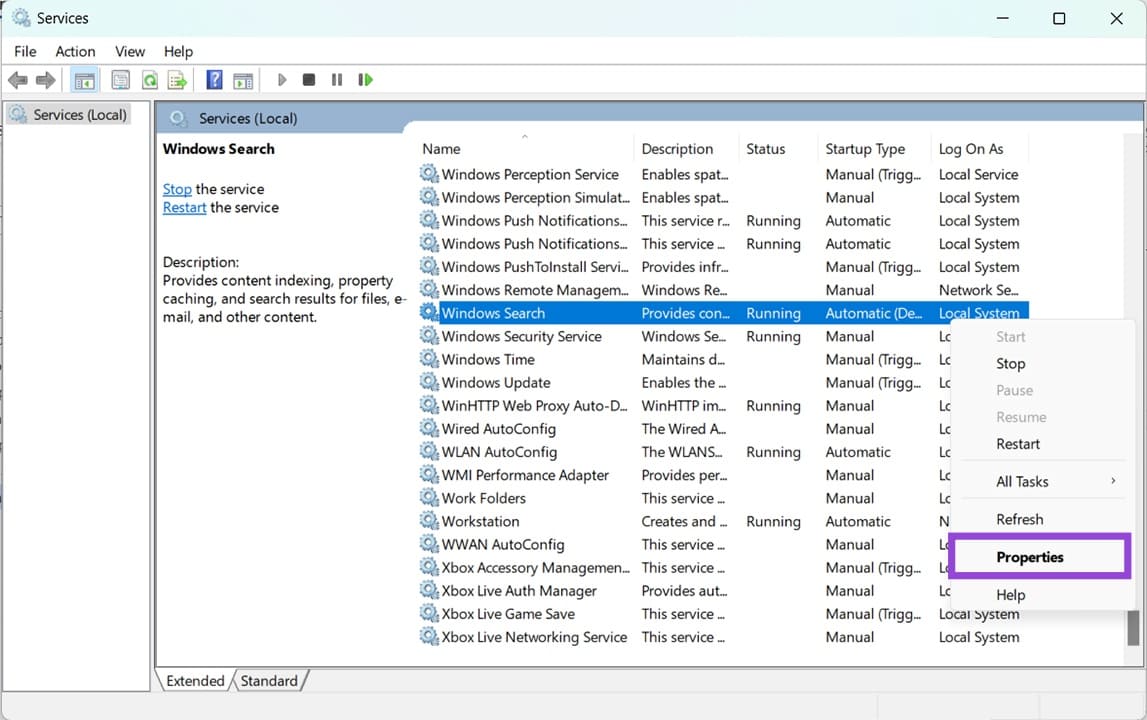Restart the service using the restart toolbar icon
The height and width of the screenshot is (720, 1147).
coord(365,80)
